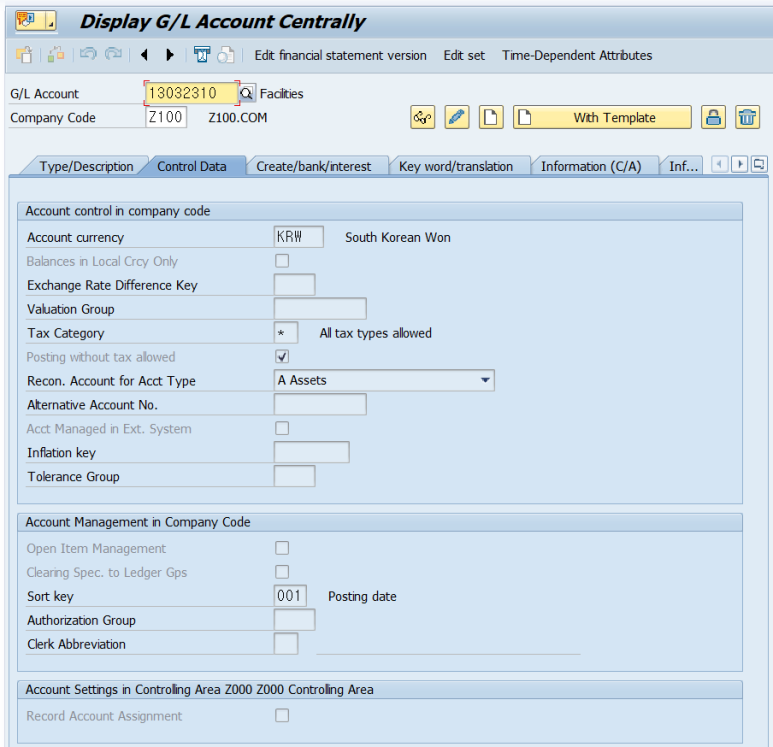773x747 pixels.
Task: Toggle Acct Managed in Ext. System checkbox
Action: (282, 428)
